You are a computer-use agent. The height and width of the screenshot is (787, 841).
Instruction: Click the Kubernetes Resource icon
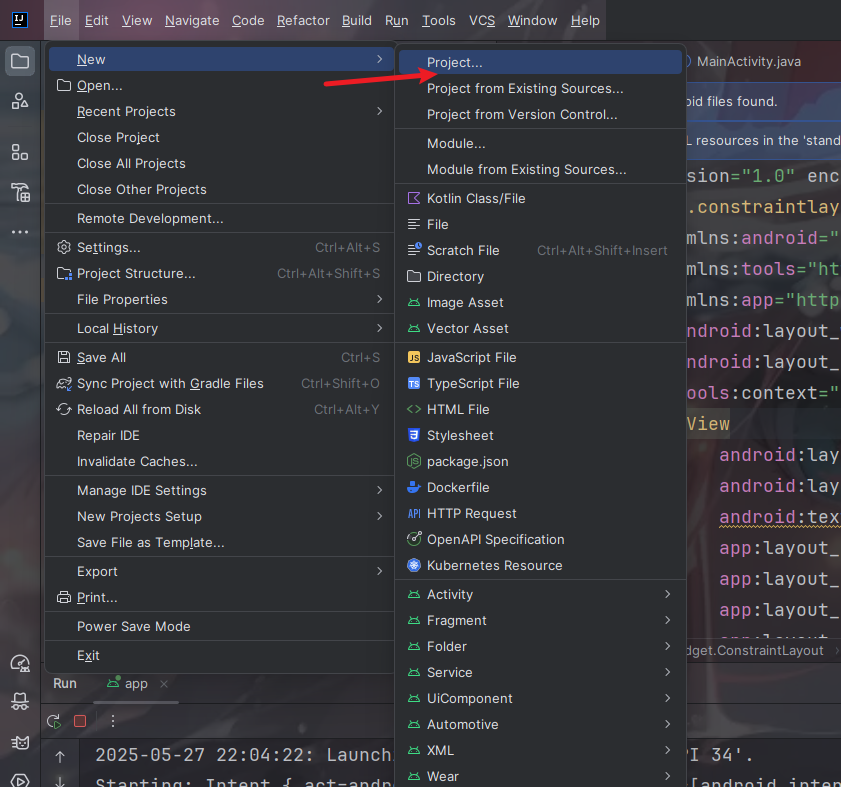[414, 565]
